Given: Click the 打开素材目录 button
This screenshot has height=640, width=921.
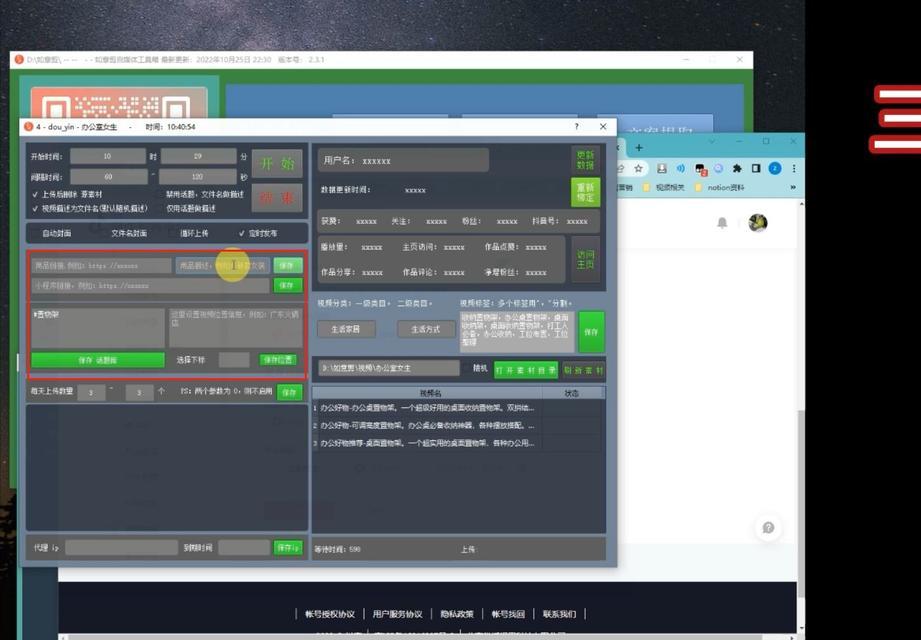Looking at the screenshot, I should pyautogui.click(x=526, y=370).
